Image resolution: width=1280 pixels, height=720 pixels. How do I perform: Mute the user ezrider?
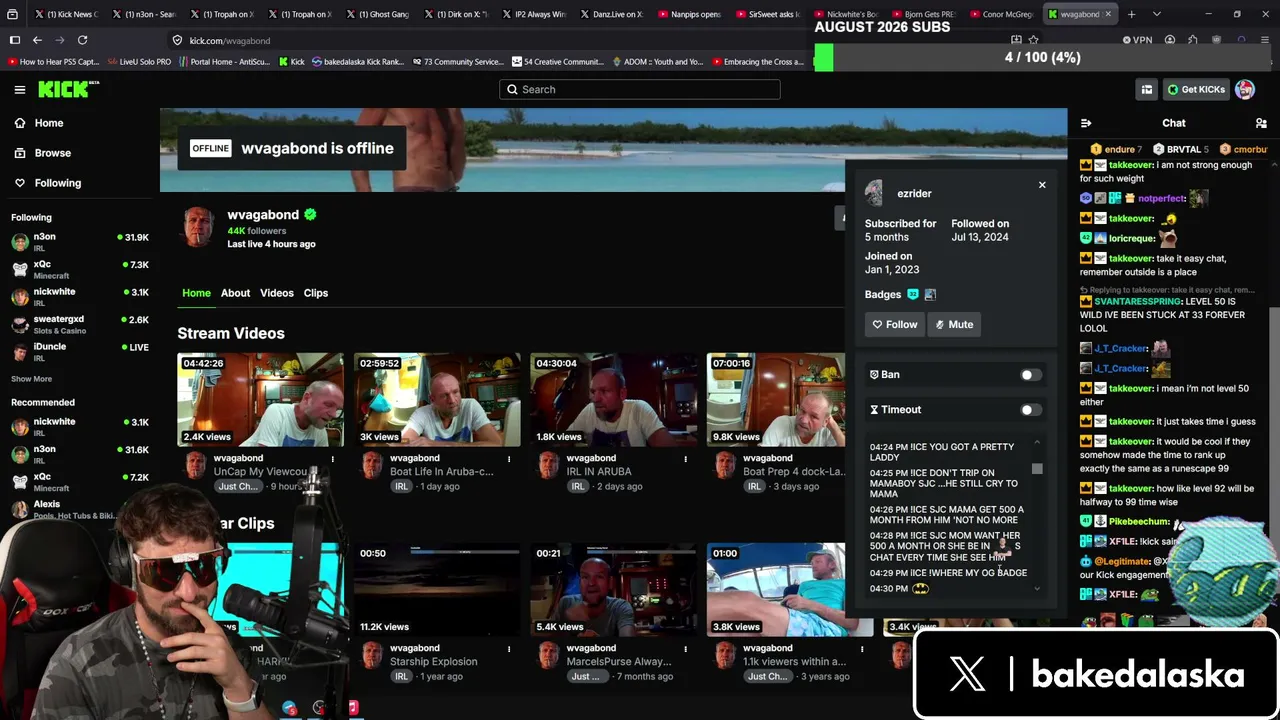(955, 324)
